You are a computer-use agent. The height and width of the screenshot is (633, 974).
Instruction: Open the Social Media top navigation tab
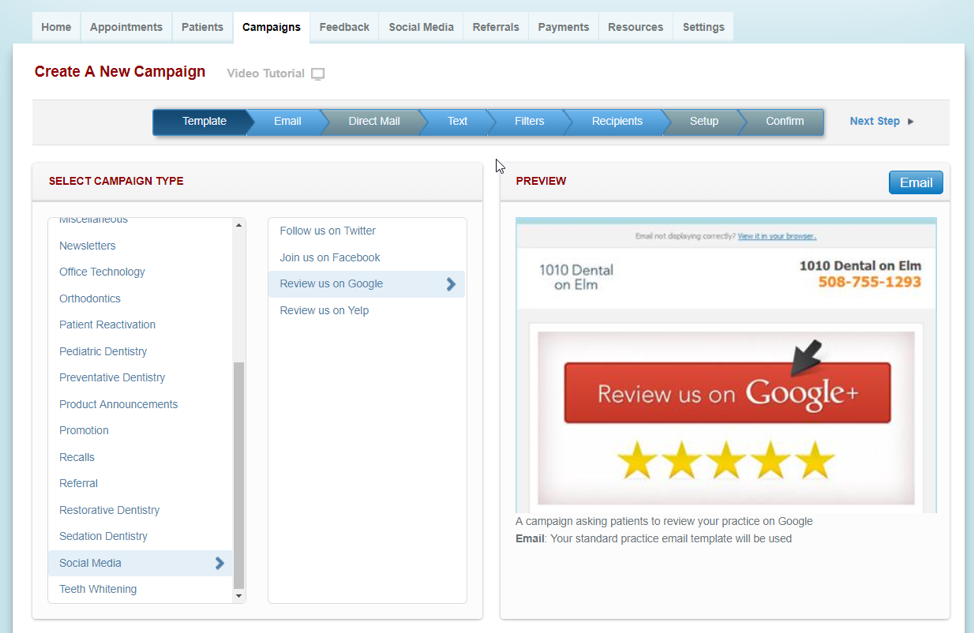[421, 27]
